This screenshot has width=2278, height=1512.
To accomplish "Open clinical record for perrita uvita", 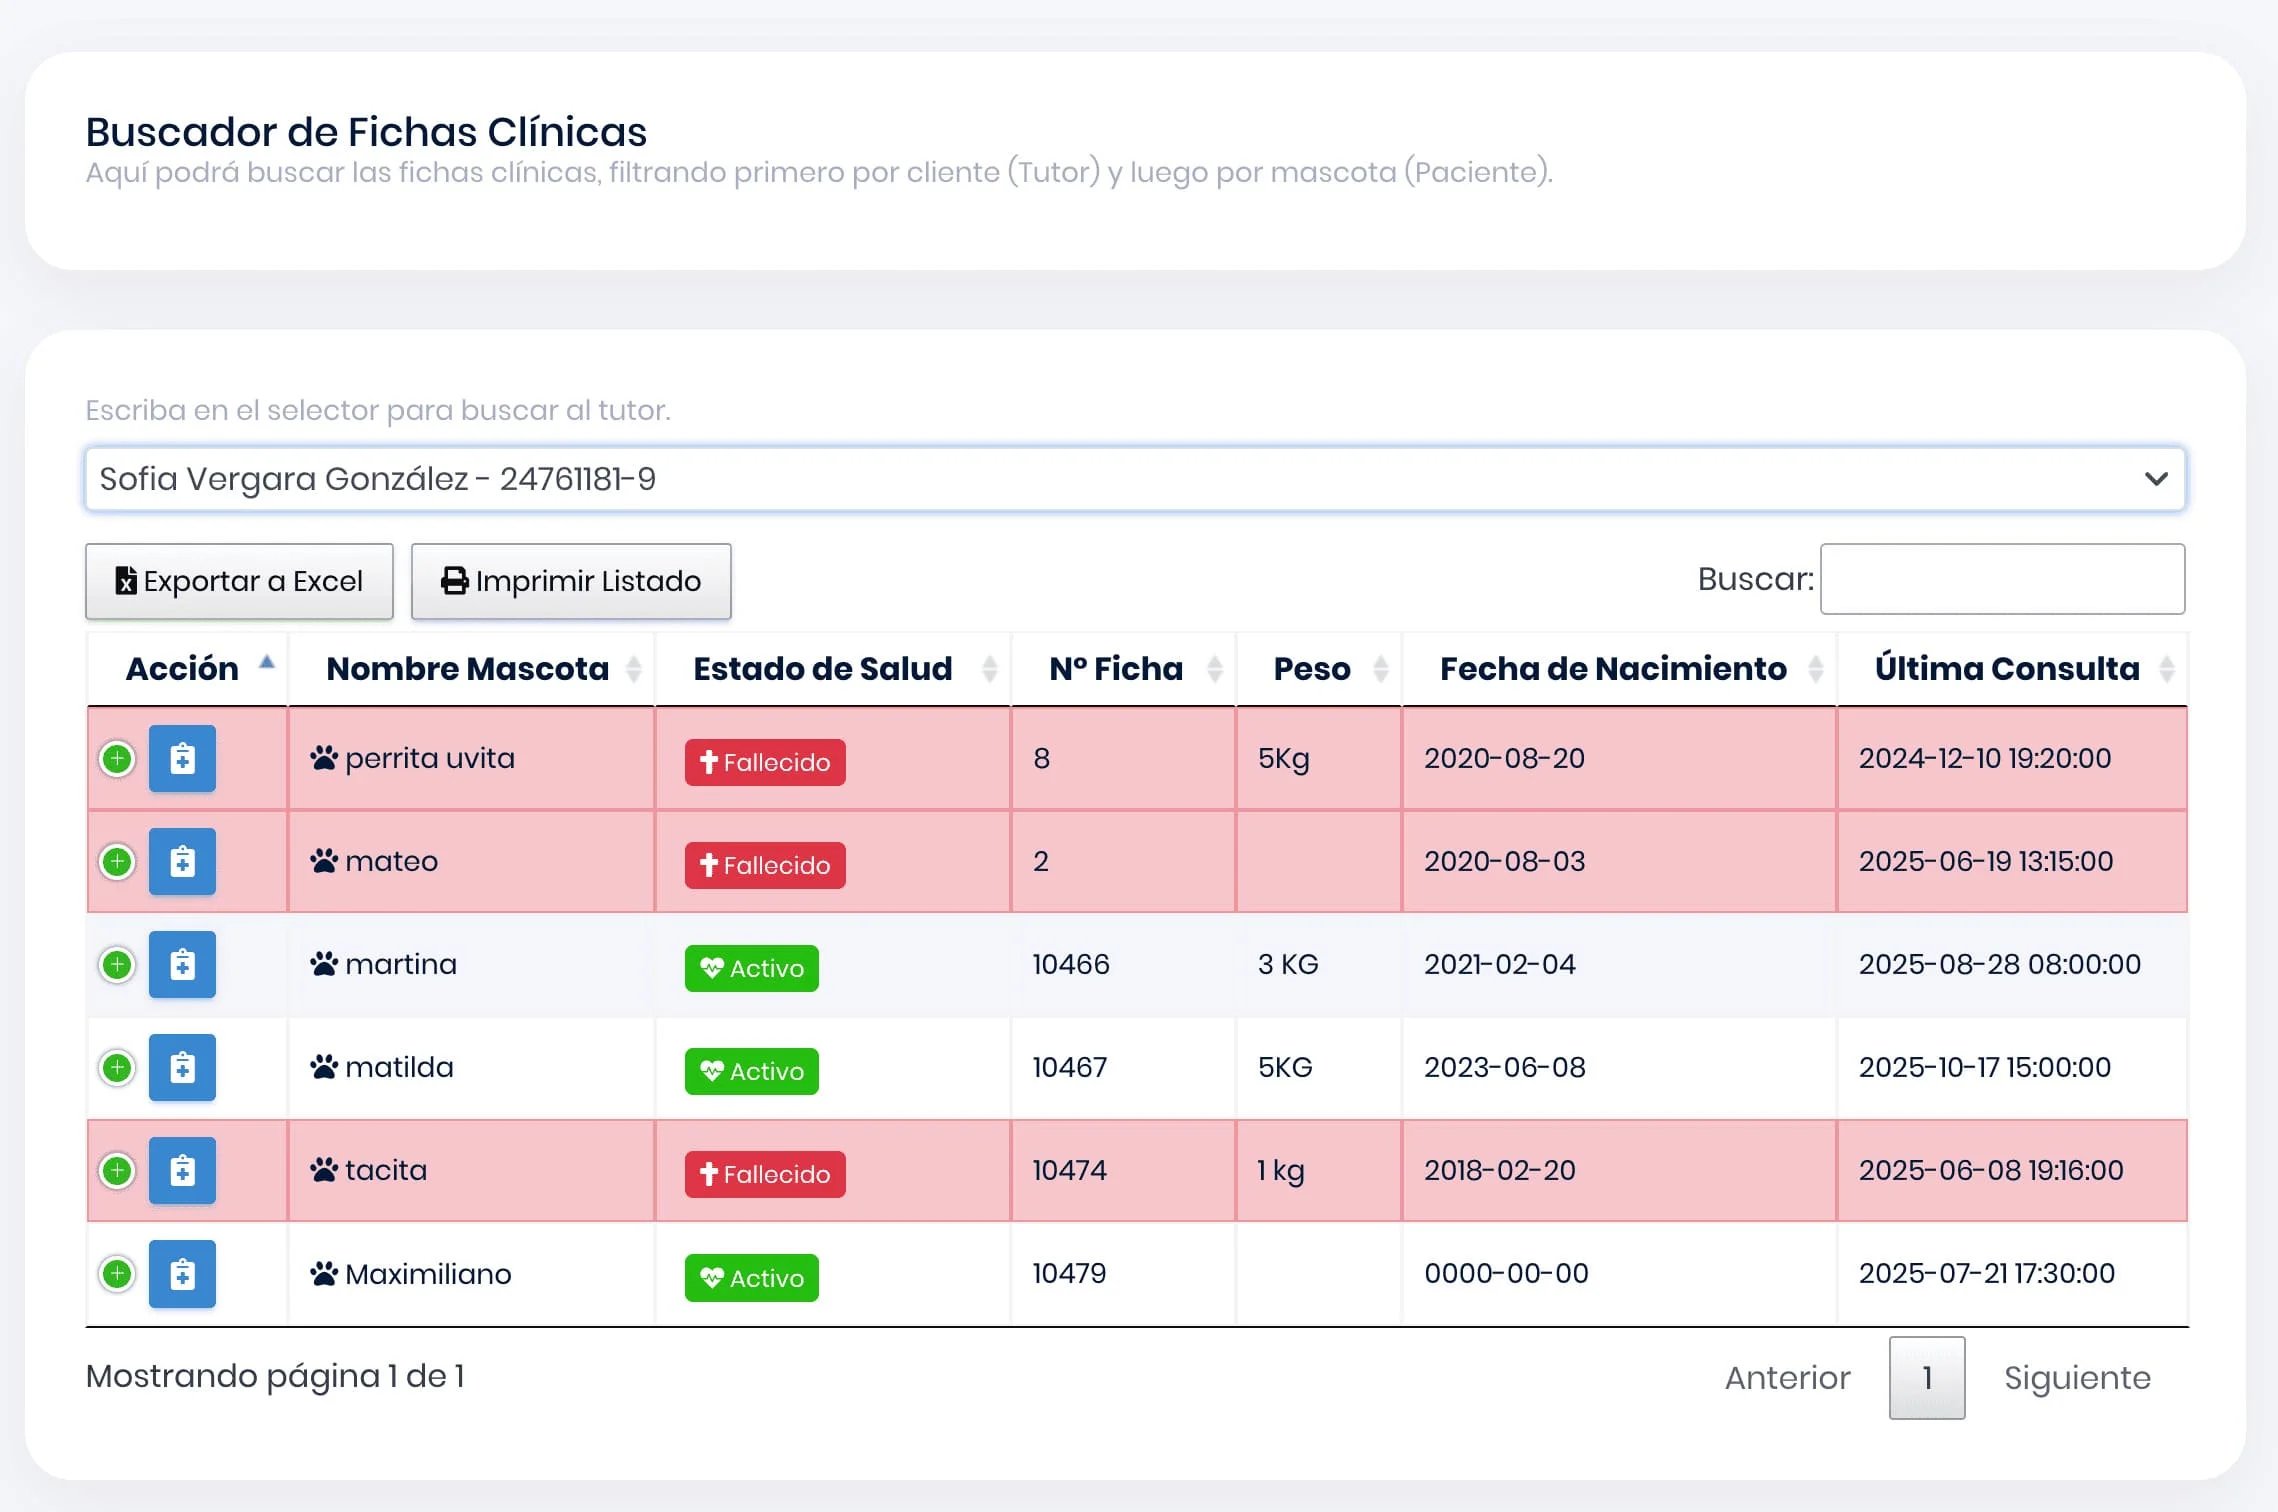I will (182, 759).
